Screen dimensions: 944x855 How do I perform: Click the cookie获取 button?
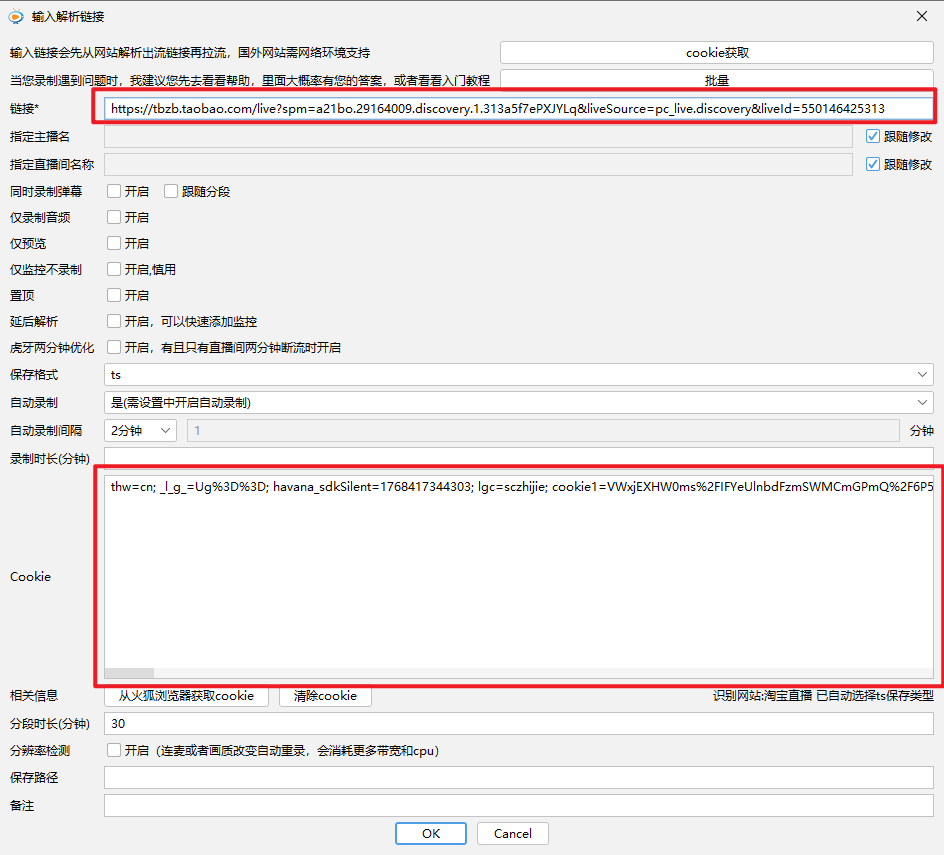(x=717, y=52)
